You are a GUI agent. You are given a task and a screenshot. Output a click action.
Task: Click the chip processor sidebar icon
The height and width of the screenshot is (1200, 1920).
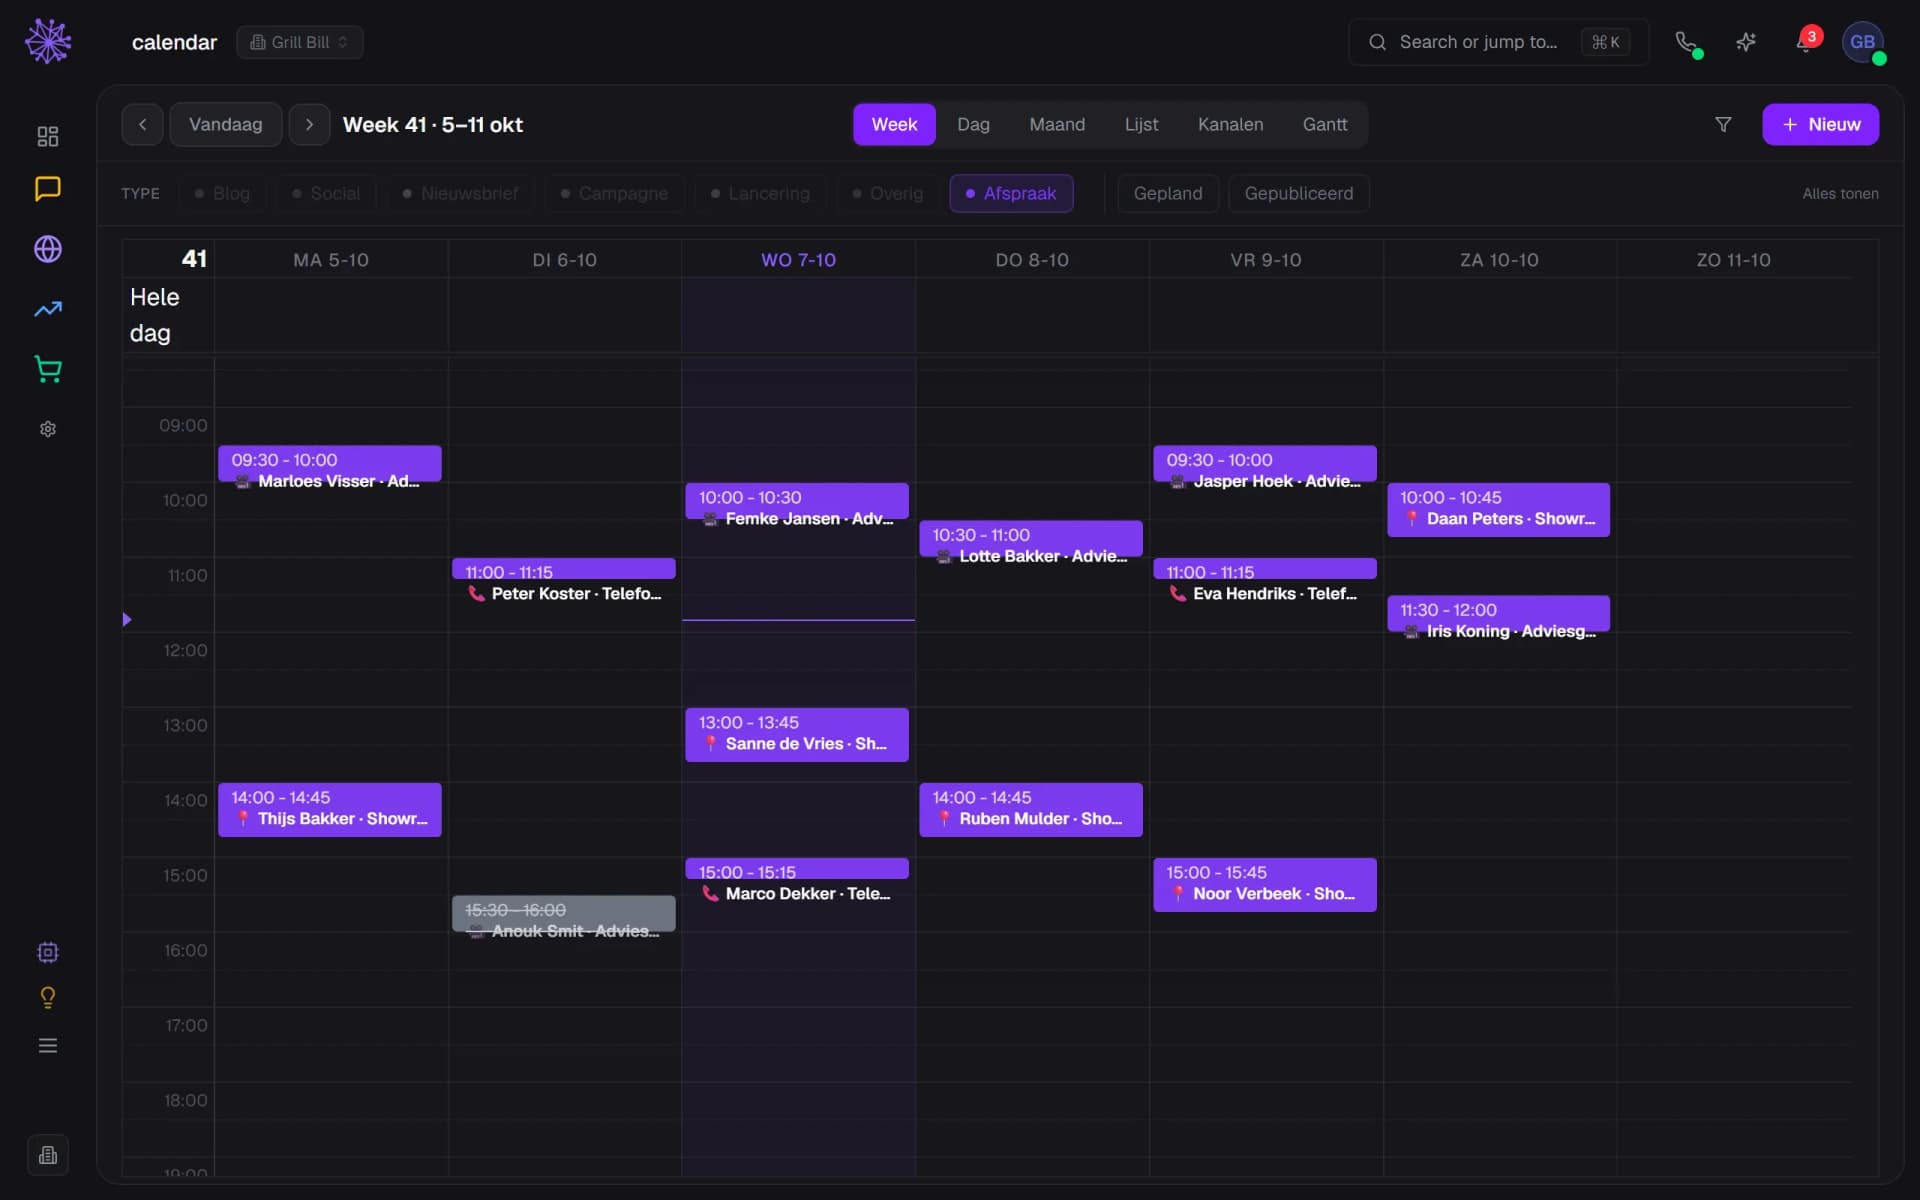[x=48, y=952]
